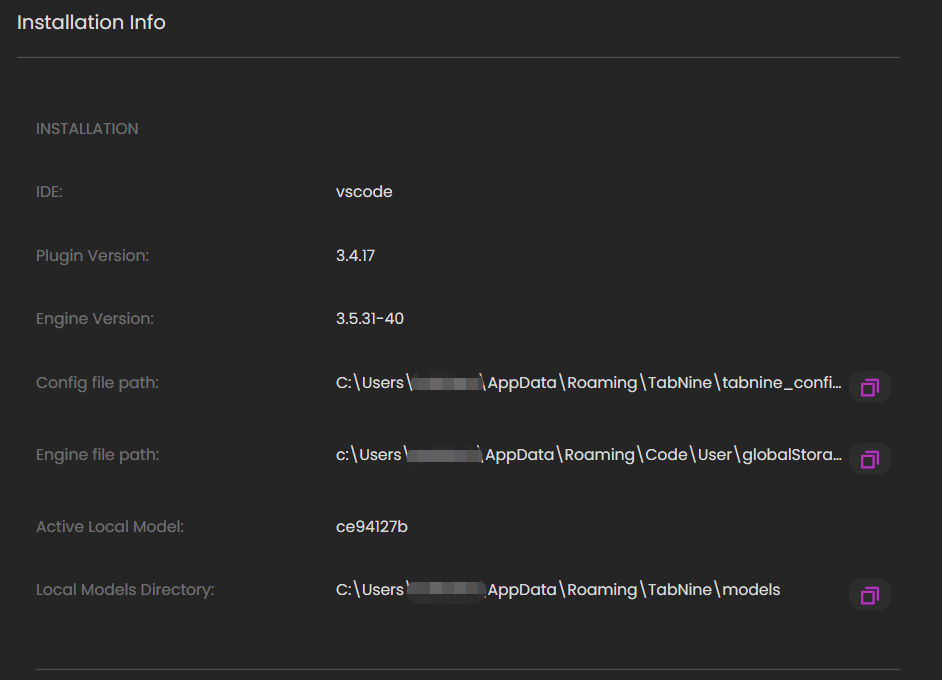Click the INSTALLATION section label
Image resolution: width=942 pixels, height=680 pixels.
click(87, 129)
